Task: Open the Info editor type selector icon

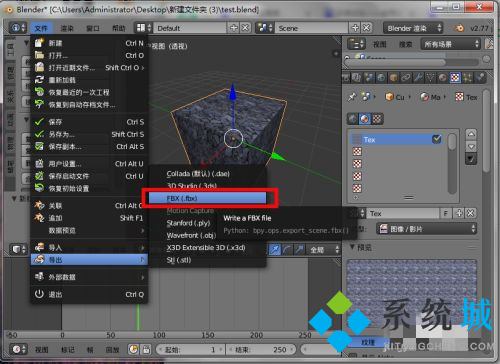Action: [x=17, y=28]
